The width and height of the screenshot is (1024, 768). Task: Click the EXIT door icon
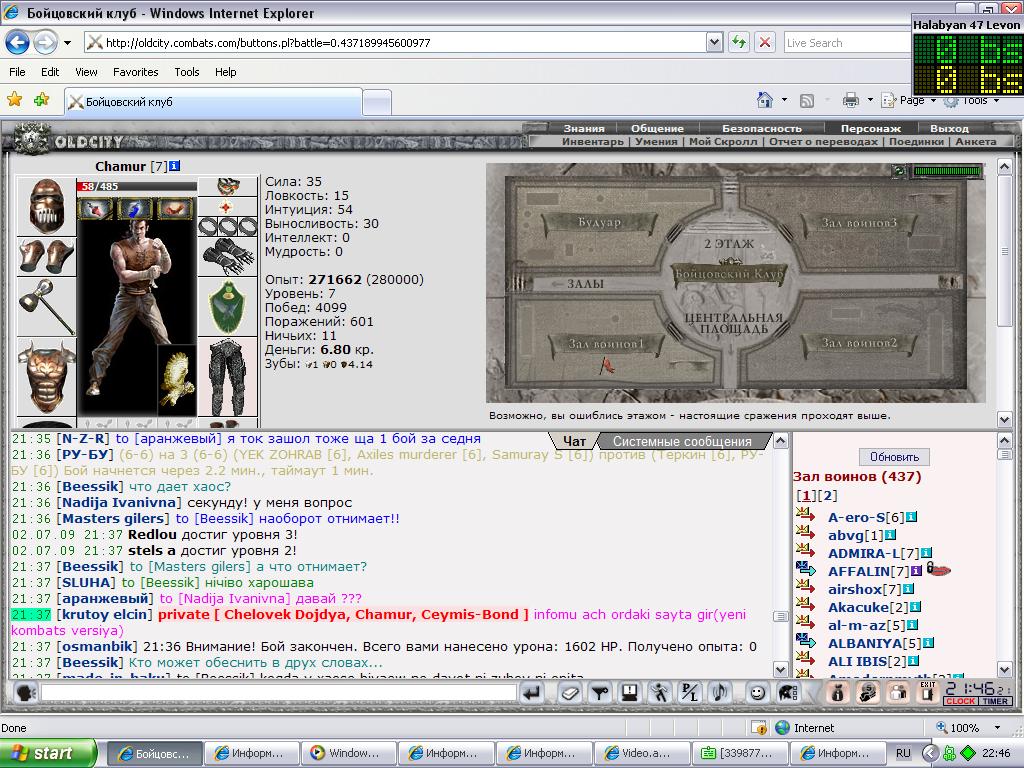[x=928, y=692]
